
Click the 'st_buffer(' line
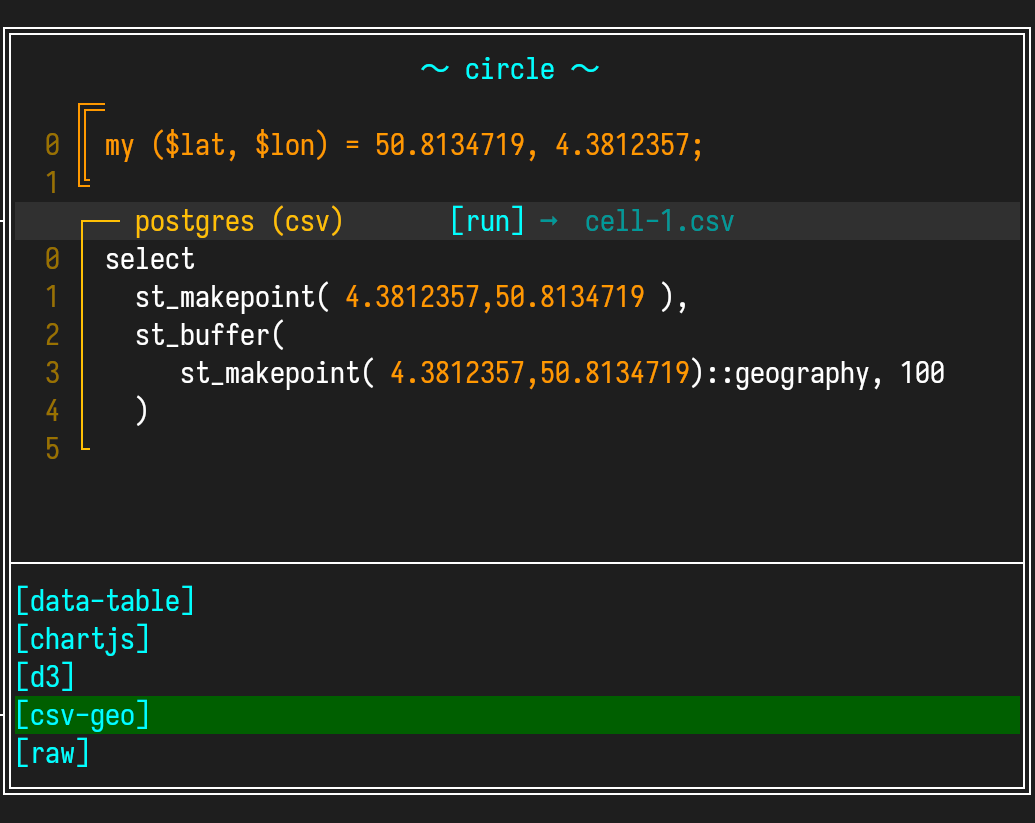(x=210, y=334)
